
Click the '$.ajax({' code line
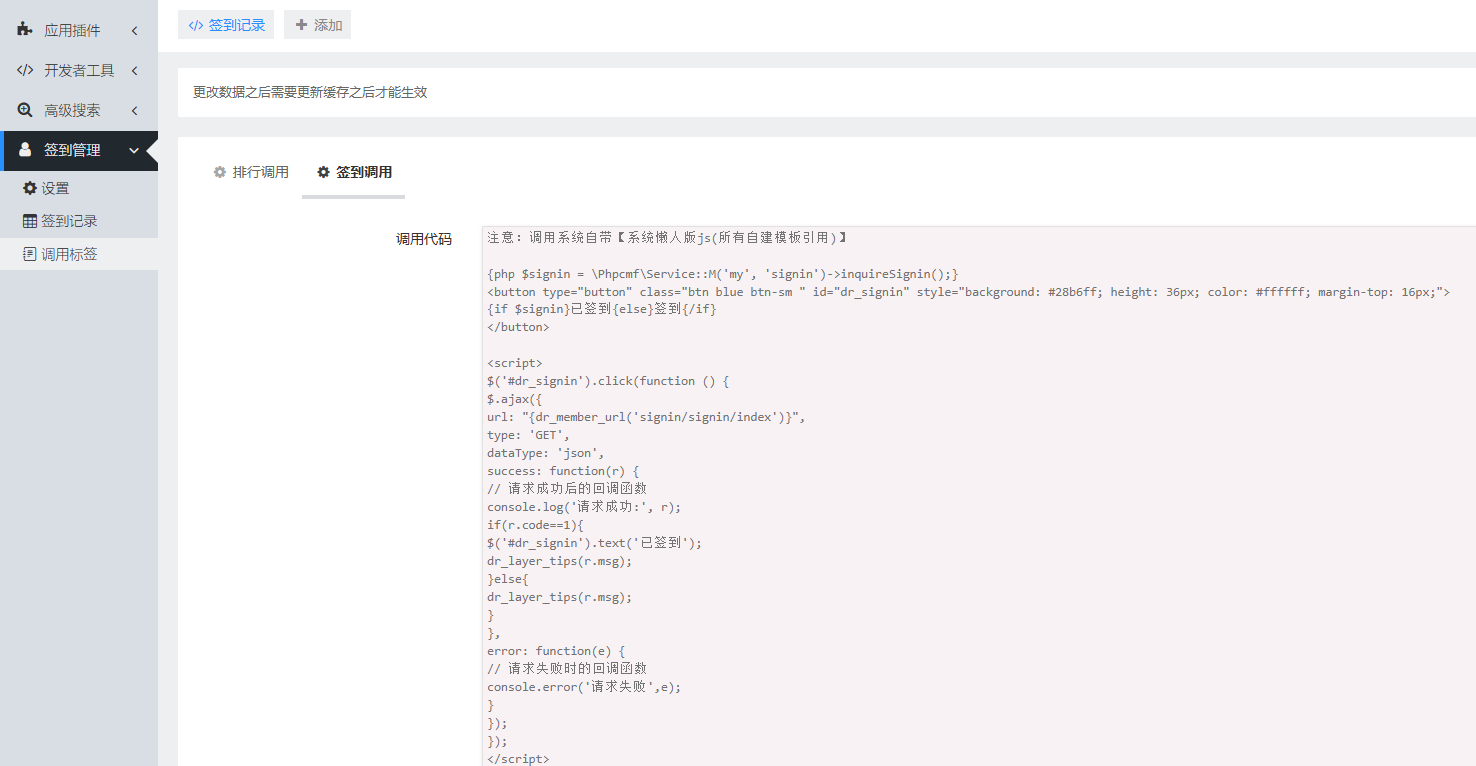(514, 399)
